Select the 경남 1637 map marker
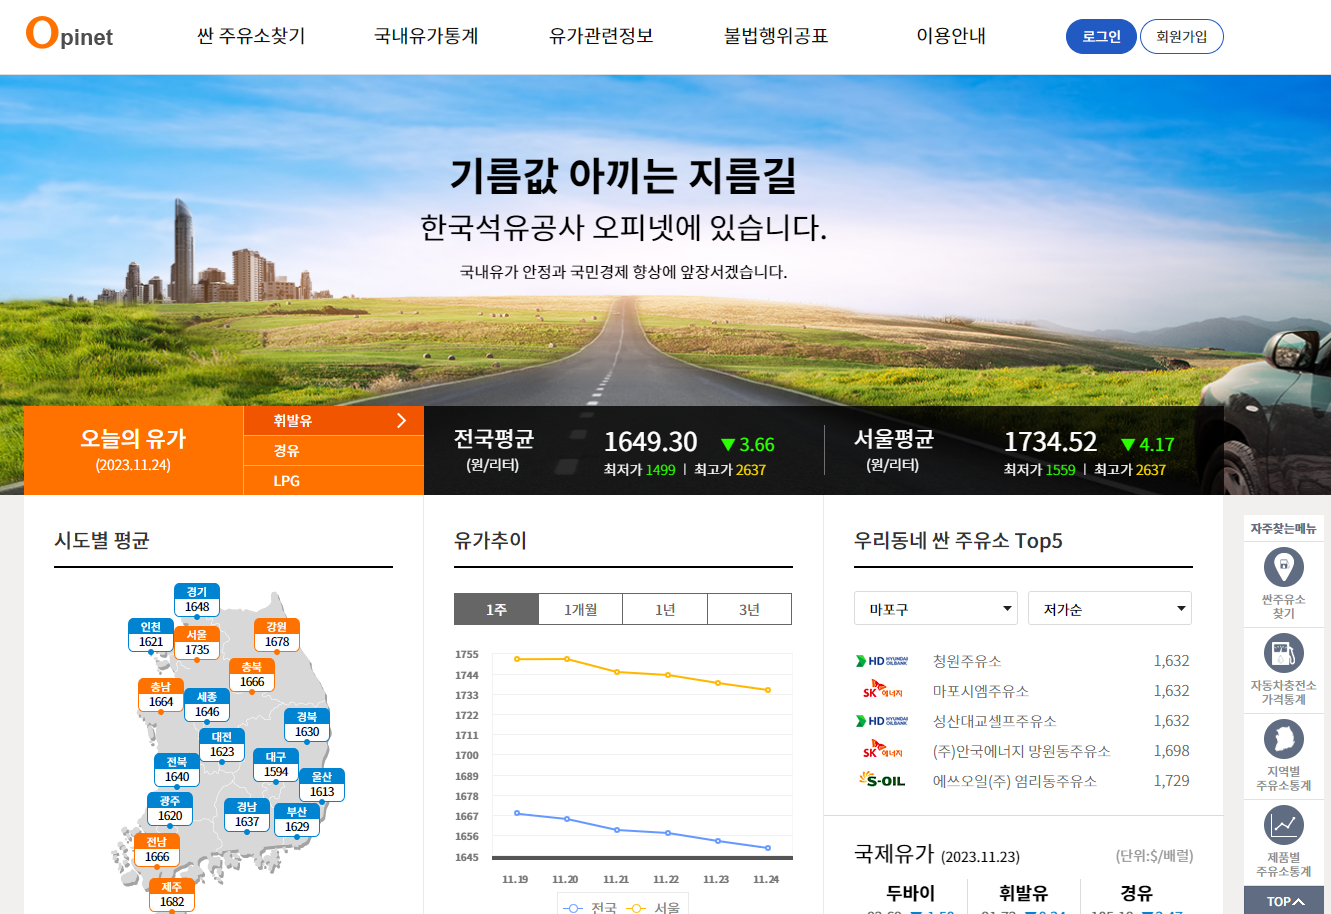The height and width of the screenshot is (914, 1331). [247, 815]
